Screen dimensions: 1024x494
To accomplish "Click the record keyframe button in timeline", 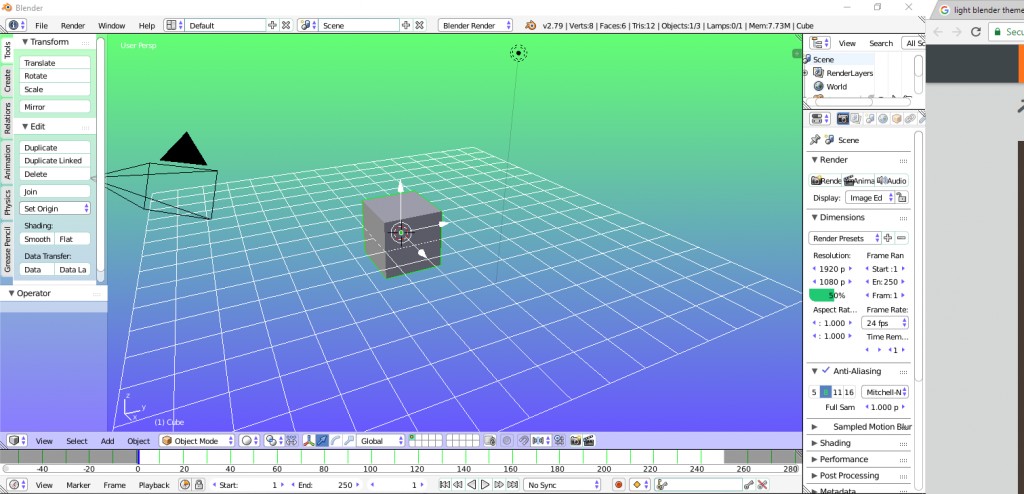I will pos(619,484).
